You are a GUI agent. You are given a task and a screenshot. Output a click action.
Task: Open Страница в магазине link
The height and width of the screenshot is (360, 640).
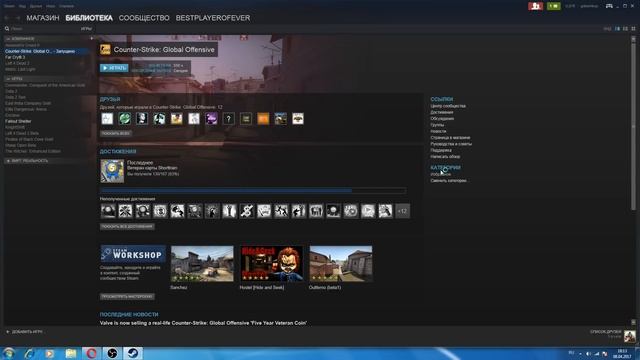point(450,138)
